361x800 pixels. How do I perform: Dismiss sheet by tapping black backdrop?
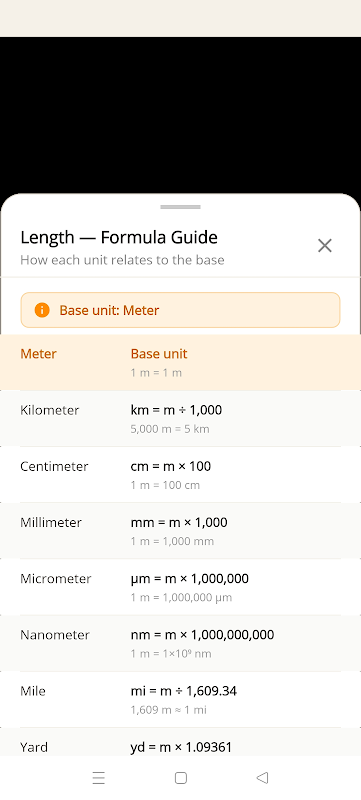coord(180,115)
